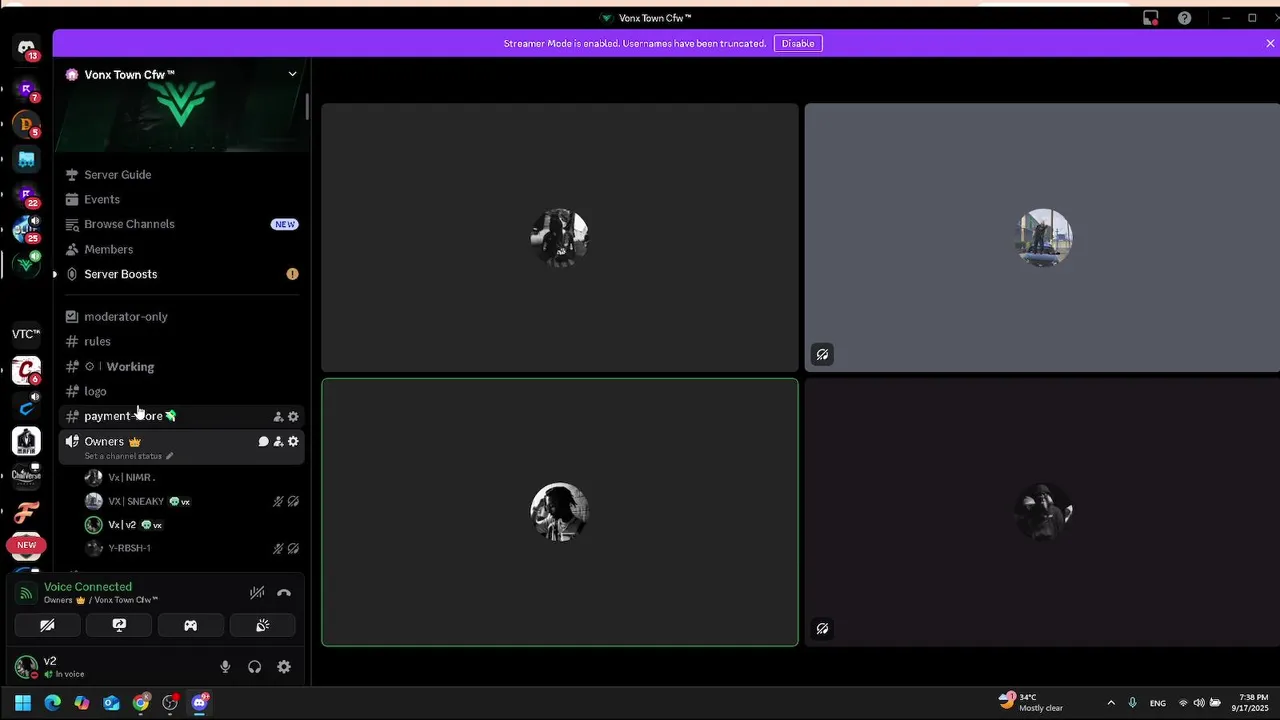Screen dimensions: 1280x720
Task: Click the channel list scrollbar
Action: [307, 106]
